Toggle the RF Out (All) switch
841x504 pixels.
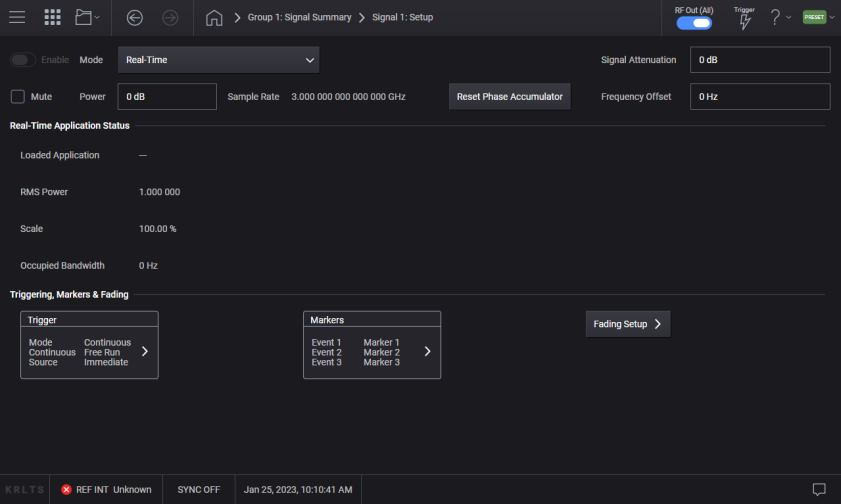pyautogui.click(x=694, y=23)
